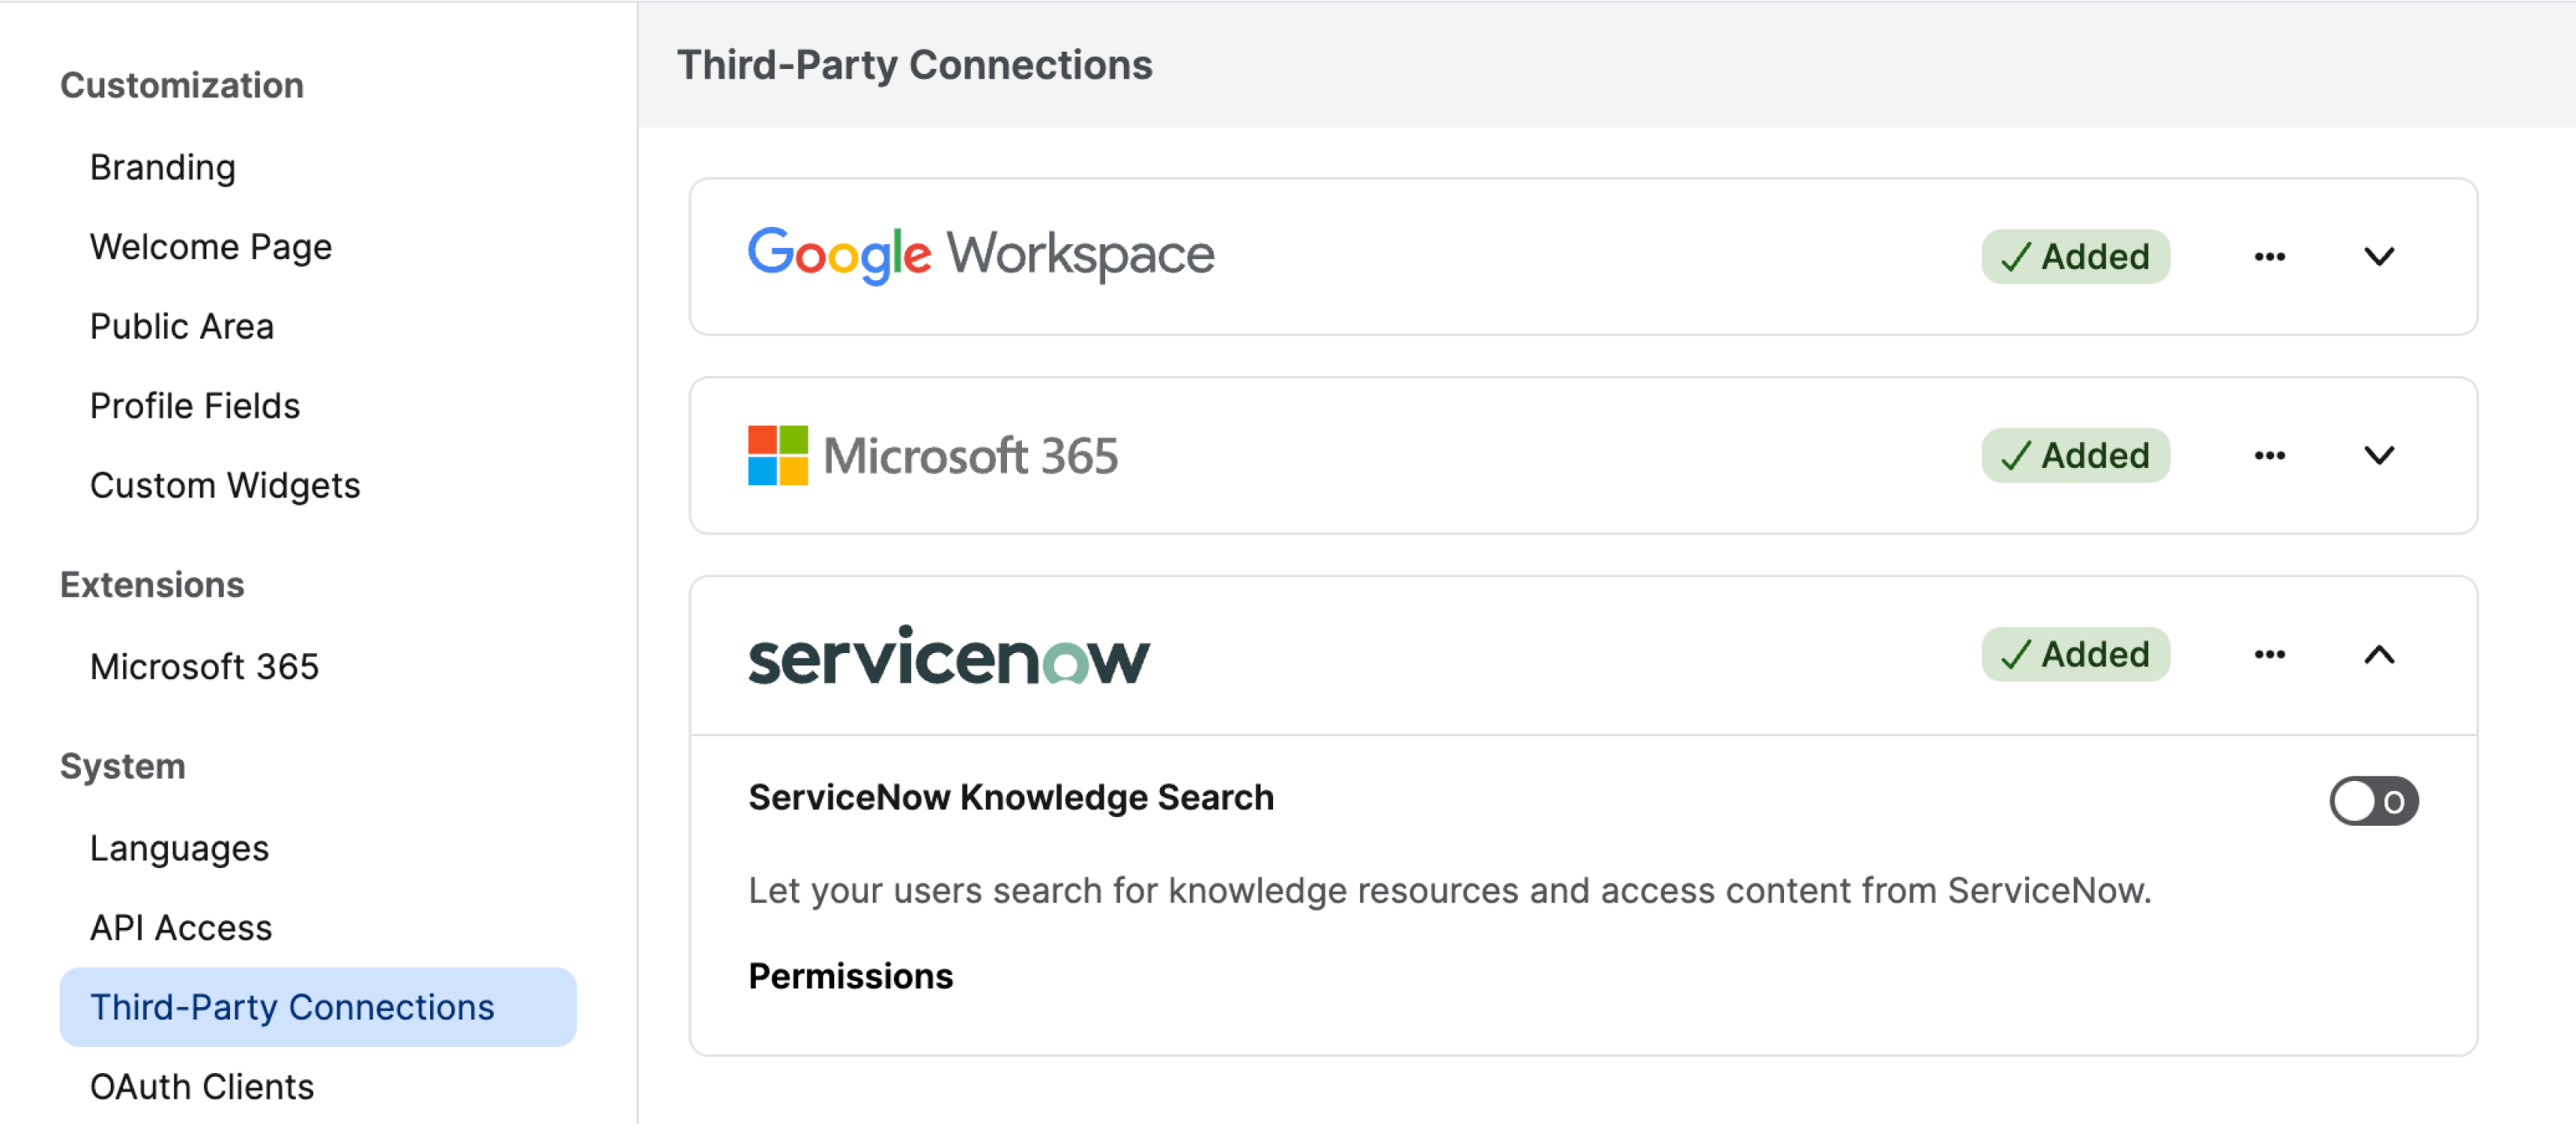Open Microsoft 365 more options menu

pos(2269,456)
